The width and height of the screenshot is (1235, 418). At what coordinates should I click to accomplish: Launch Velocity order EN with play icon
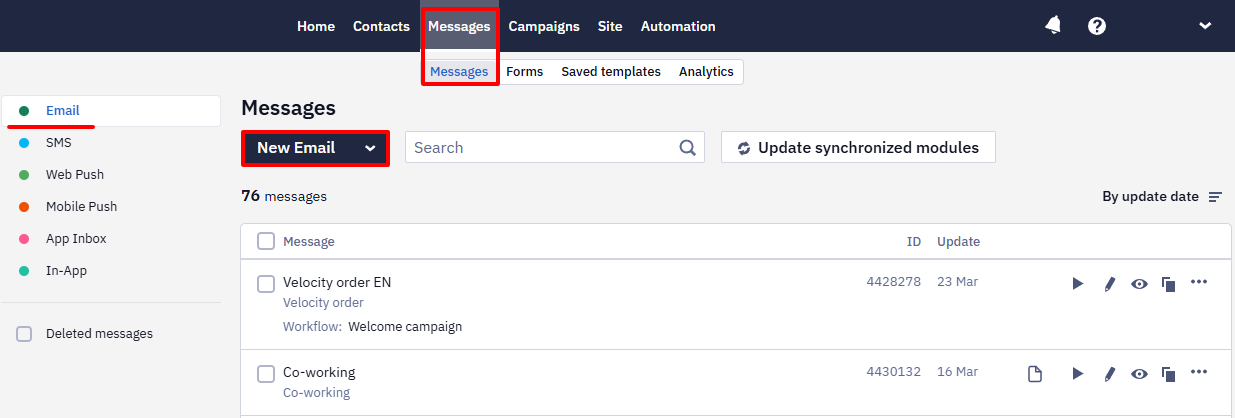pyautogui.click(x=1078, y=284)
